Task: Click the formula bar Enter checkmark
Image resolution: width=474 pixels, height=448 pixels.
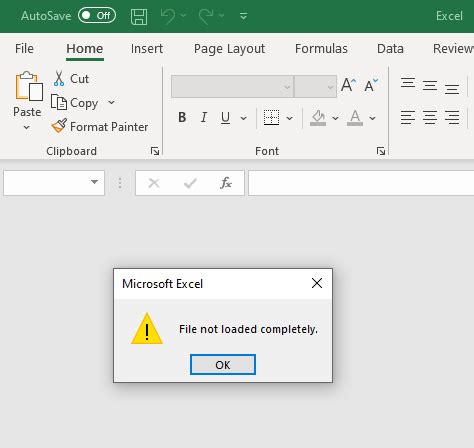Action: 190,183
